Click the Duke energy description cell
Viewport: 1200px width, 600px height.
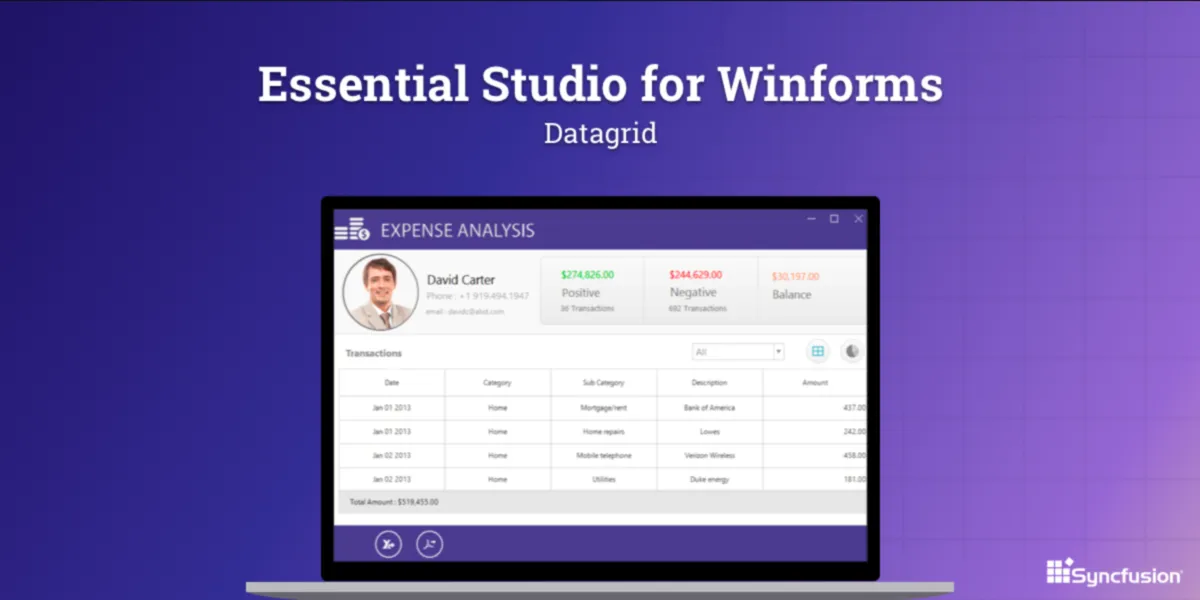pyautogui.click(x=710, y=480)
